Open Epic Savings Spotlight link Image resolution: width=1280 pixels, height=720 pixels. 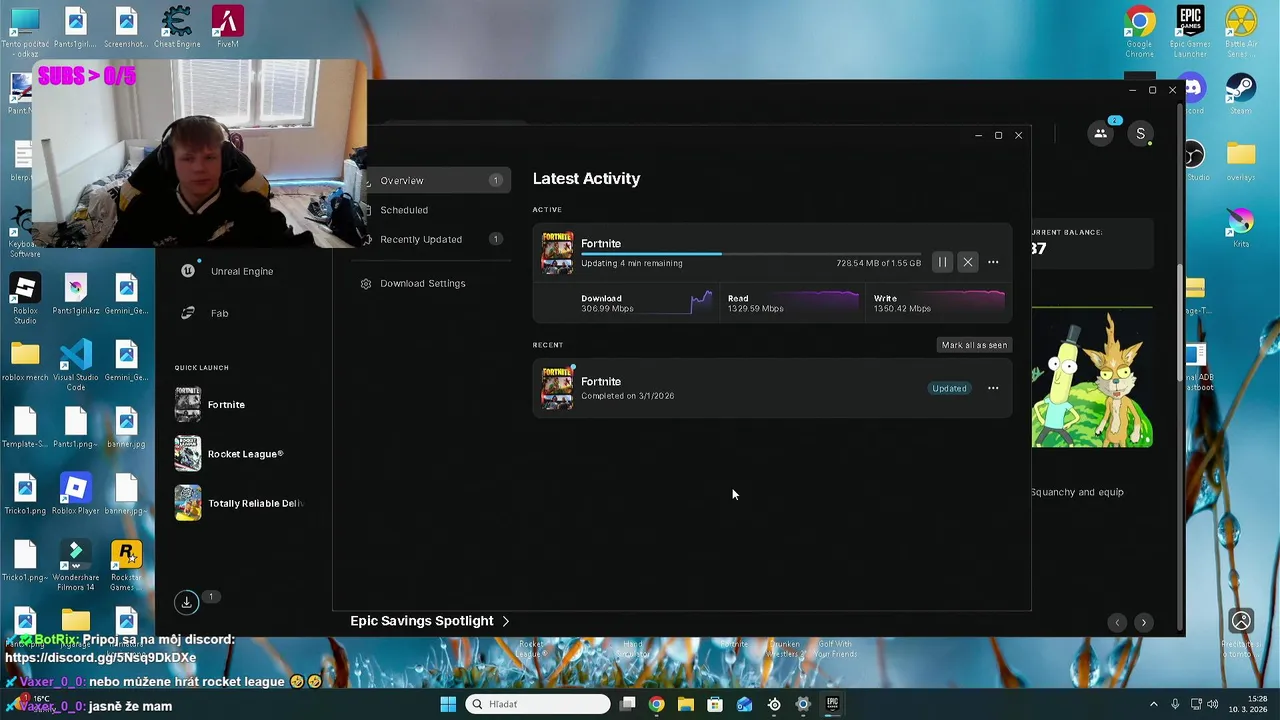point(430,621)
